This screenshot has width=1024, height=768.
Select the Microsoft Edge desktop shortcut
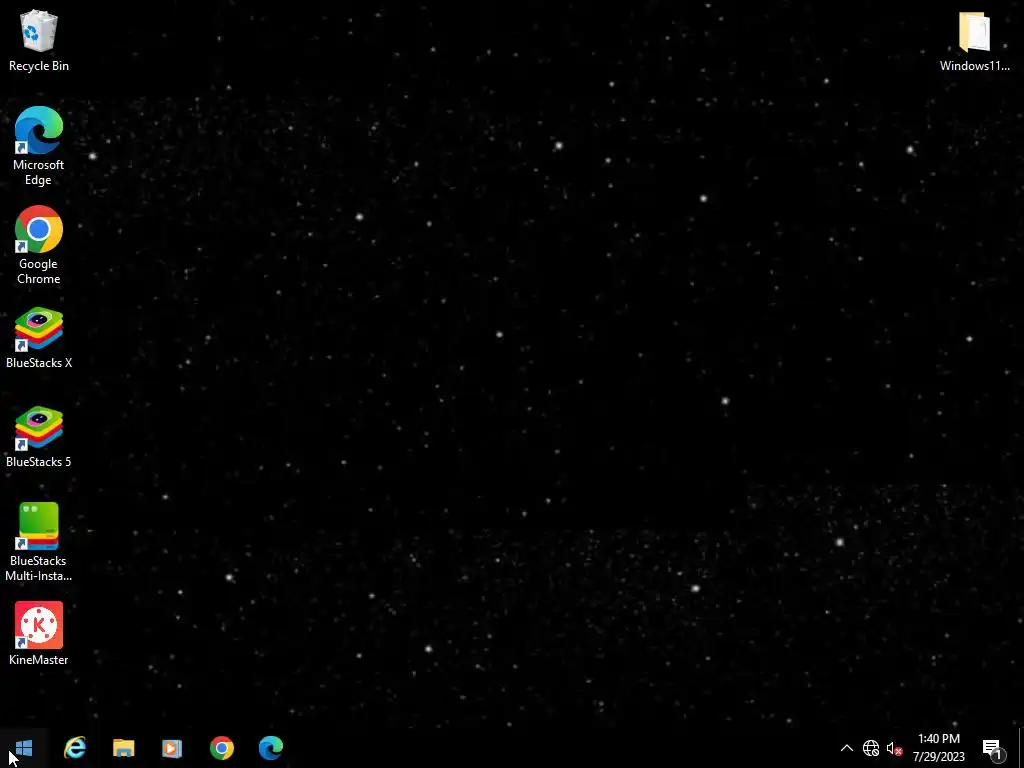pos(39,146)
